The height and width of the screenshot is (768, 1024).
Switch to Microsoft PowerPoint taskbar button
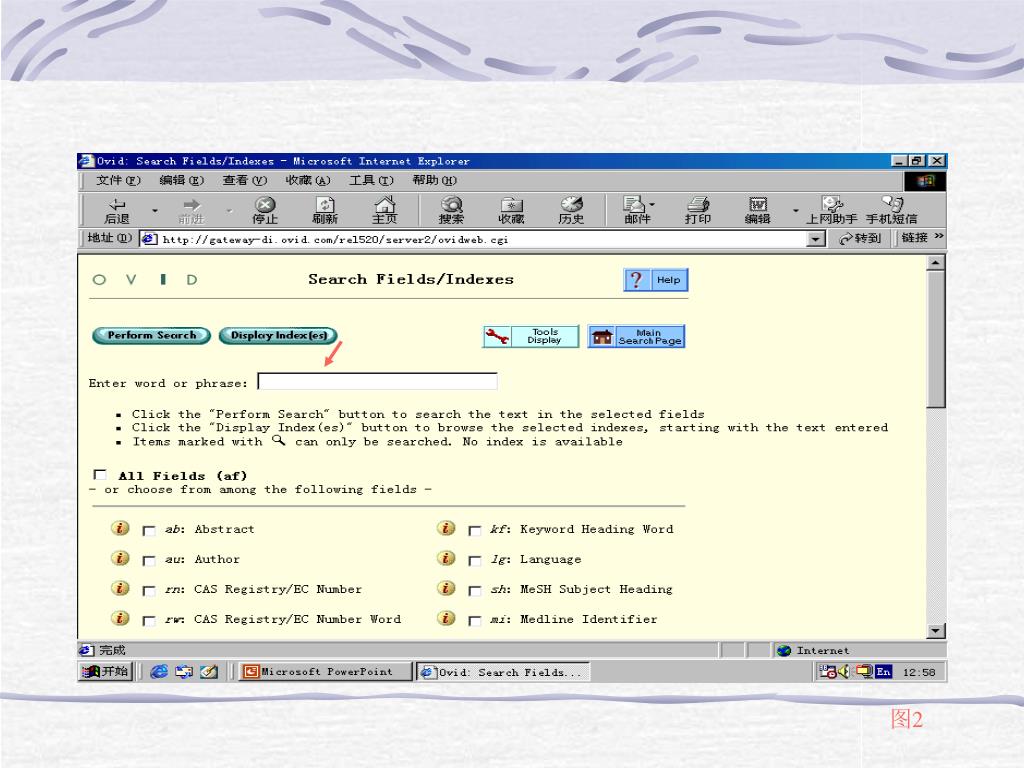(x=325, y=671)
